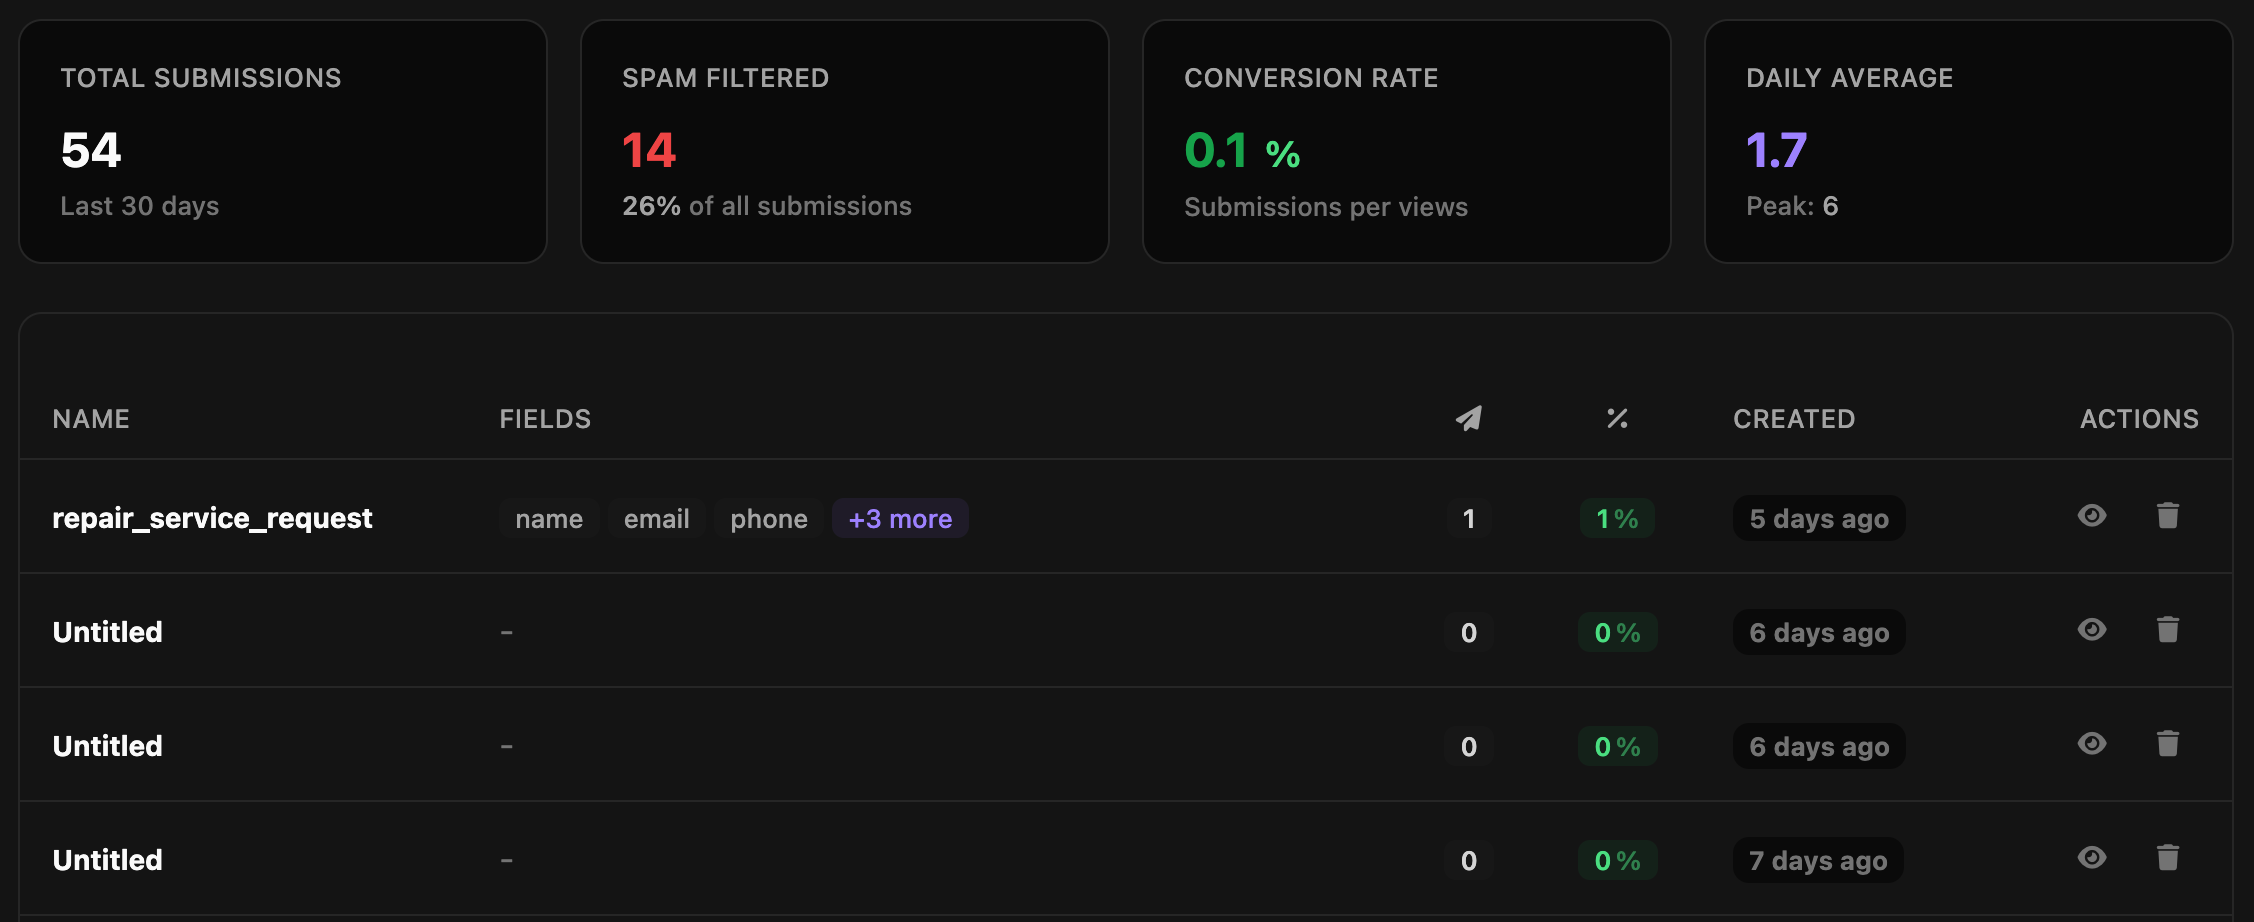Screen dimensions: 2254x922
Task: Expand hidden fields of repair_service_request
Action: tap(899, 518)
